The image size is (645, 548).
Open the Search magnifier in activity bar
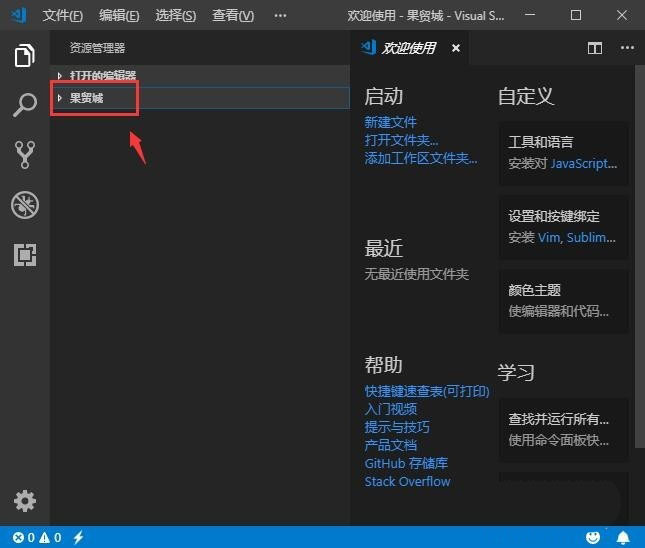(x=25, y=104)
